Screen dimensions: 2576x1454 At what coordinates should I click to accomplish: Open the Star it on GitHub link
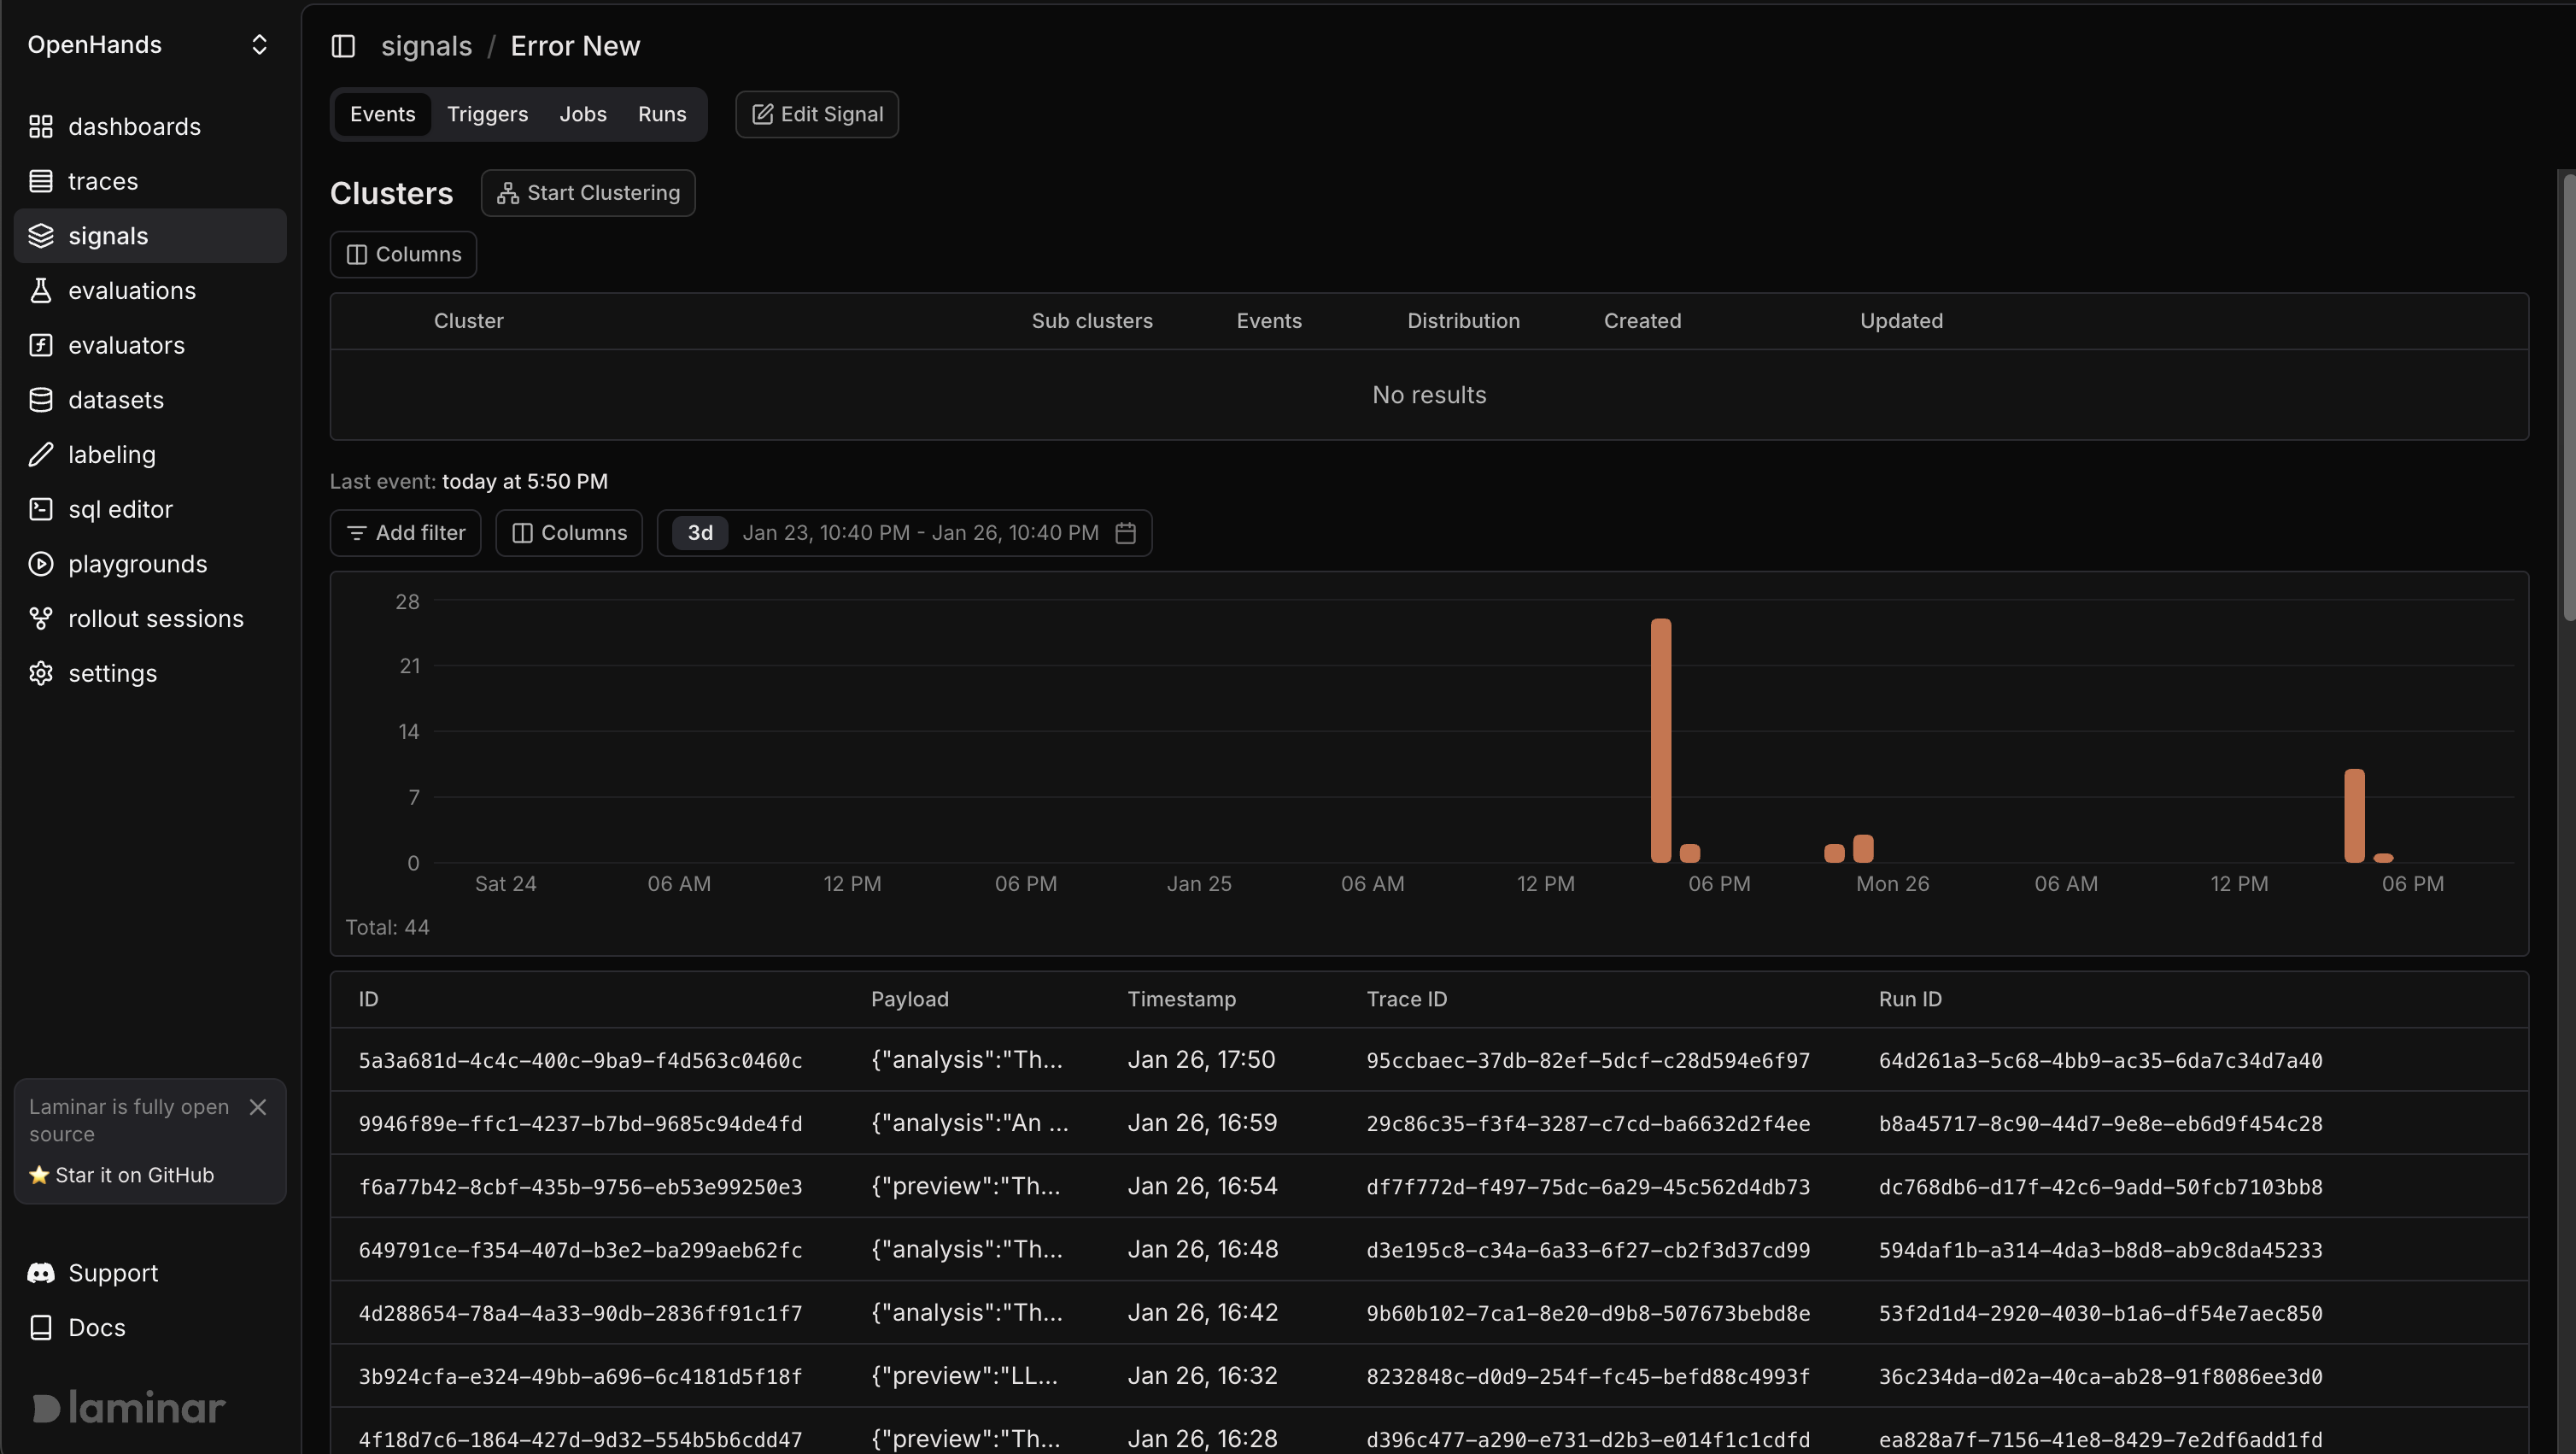point(133,1175)
